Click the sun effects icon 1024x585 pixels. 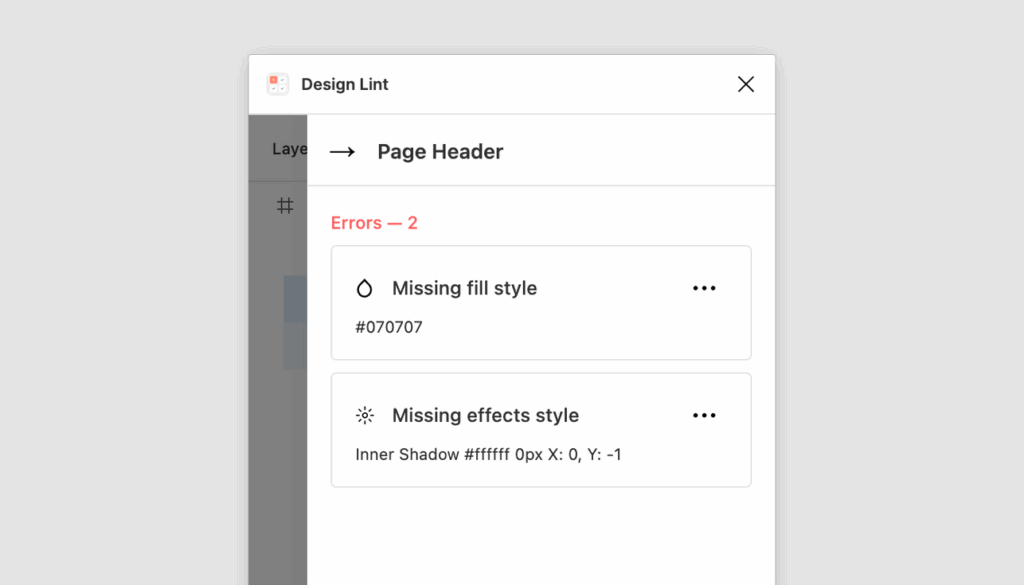364,415
